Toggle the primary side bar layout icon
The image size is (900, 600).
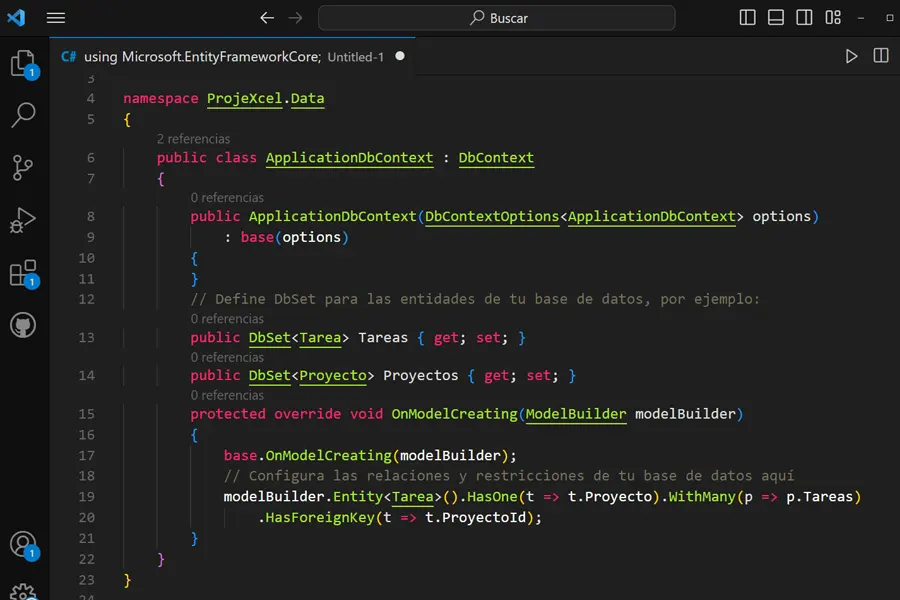tap(747, 18)
